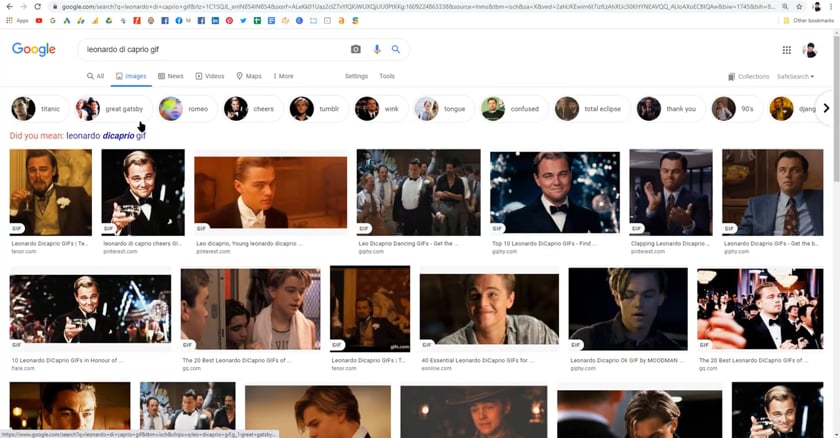
Task: Select the Images tab
Action: pos(131,76)
